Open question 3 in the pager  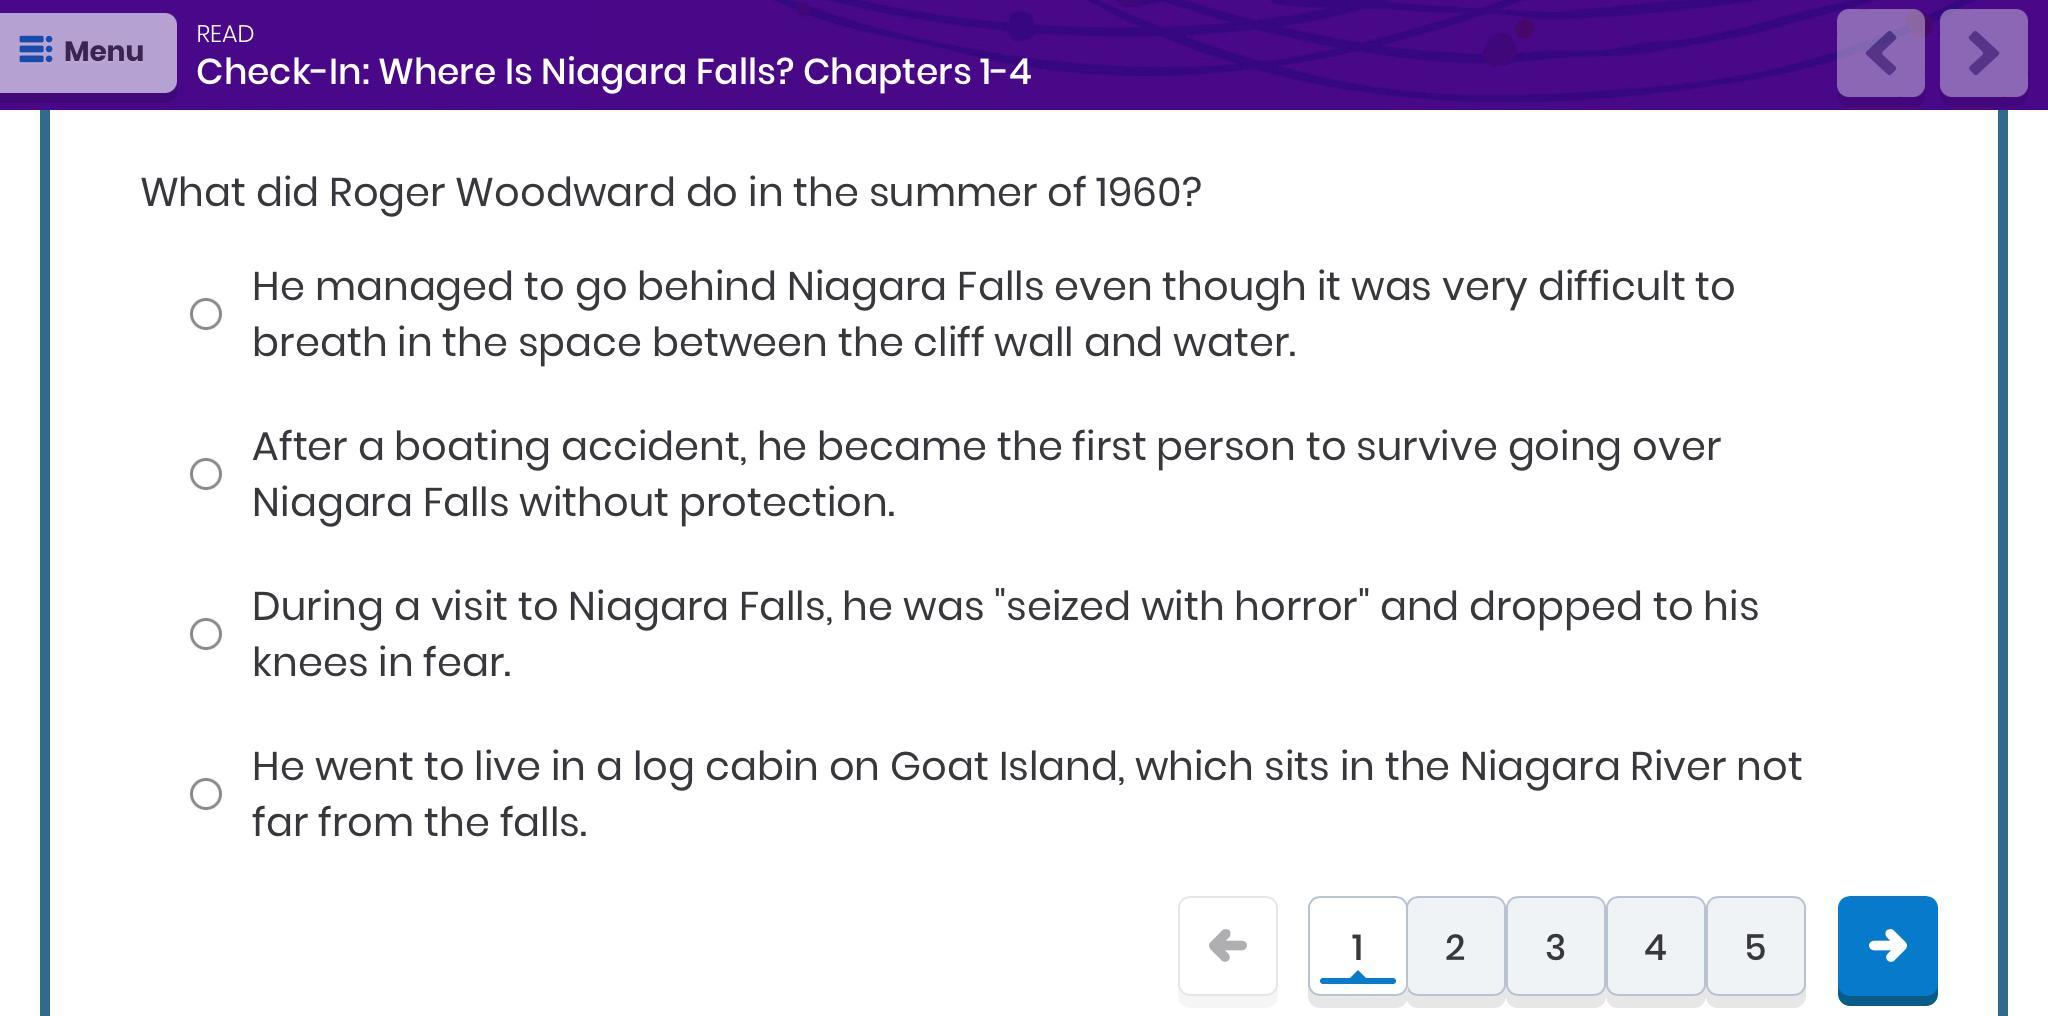[1555, 946]
